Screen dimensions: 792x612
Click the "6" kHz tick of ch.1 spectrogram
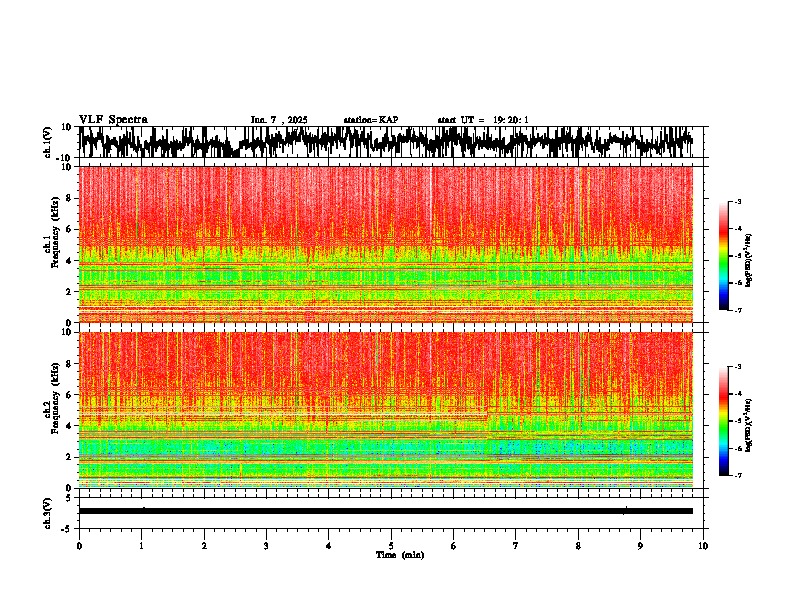[x=70, y=229]
